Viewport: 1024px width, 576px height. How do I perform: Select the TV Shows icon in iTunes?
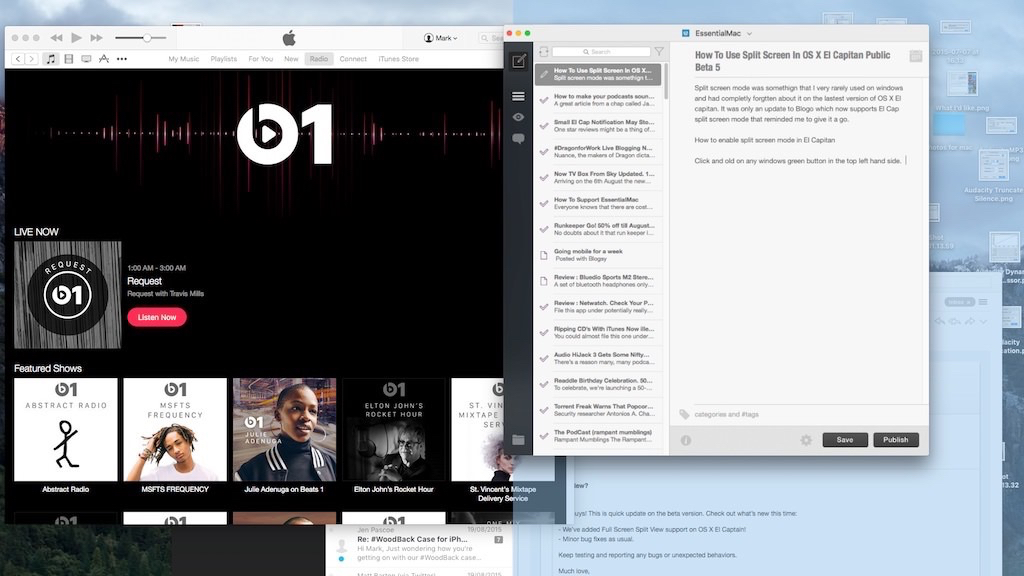pyautogui.click(x=86, y=59)
